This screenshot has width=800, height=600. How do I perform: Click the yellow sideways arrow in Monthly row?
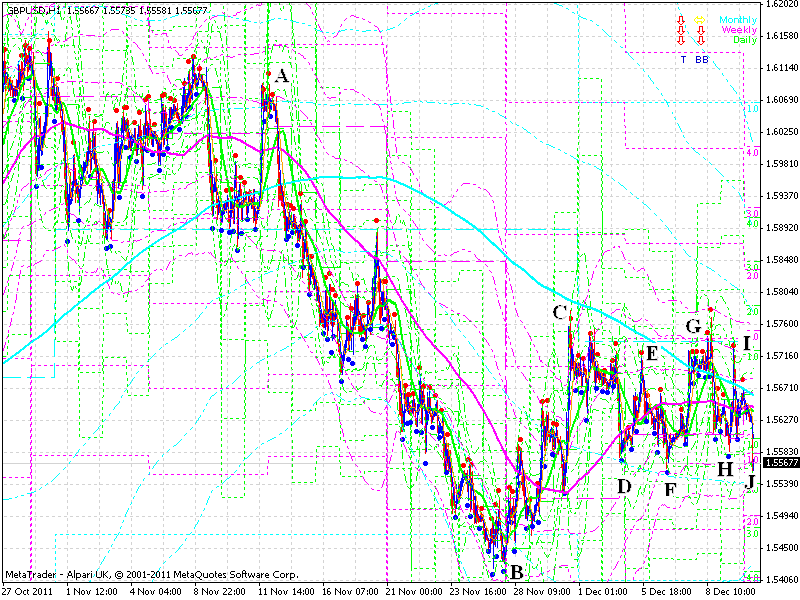click(x=699, y=20)
